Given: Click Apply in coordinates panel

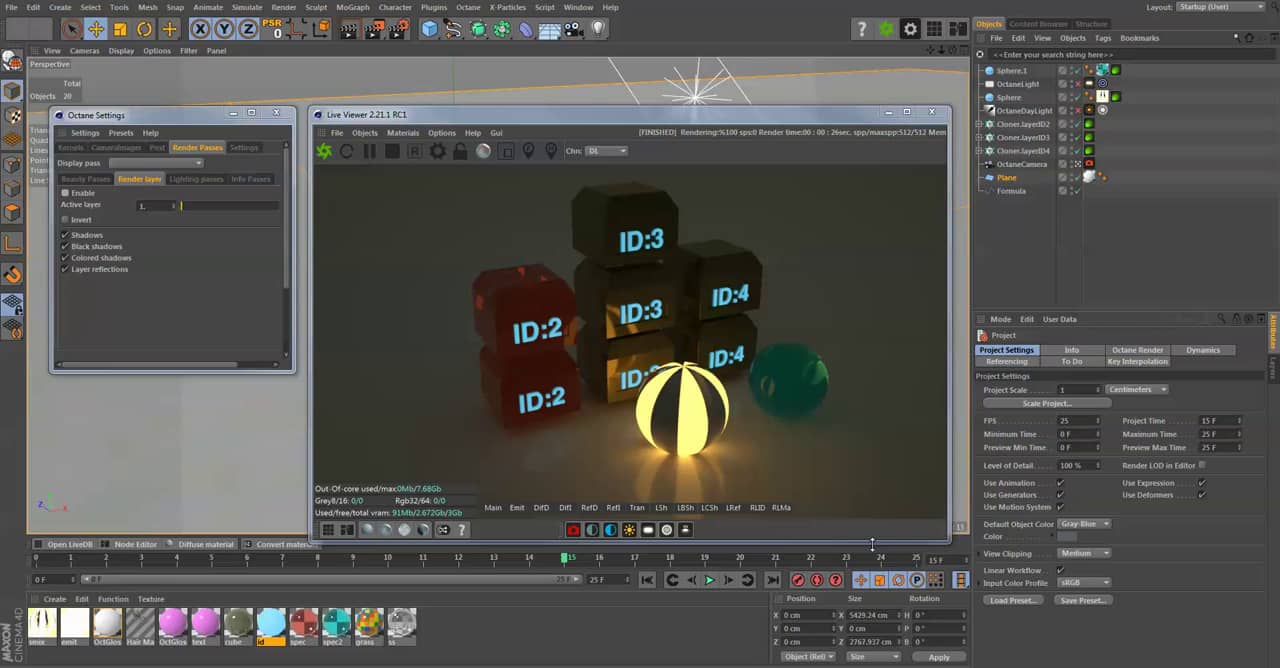Looking at the screenshot, I should pyautogui.click(x=939, y=657).
